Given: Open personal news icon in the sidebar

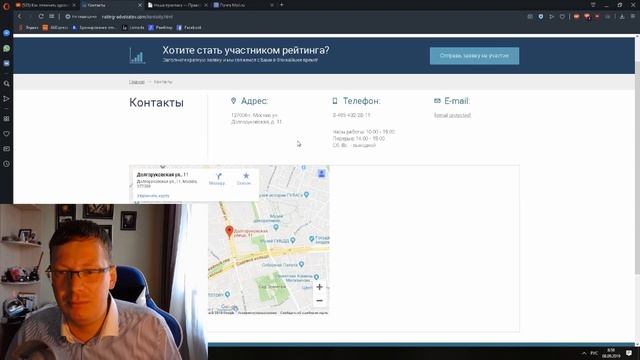Looking at the screenshot, I should pyautogui.click(x=6, y=149).
